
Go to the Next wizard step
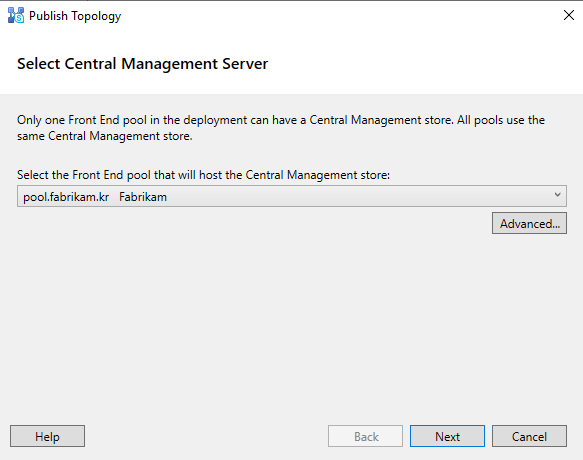(447, 436)
